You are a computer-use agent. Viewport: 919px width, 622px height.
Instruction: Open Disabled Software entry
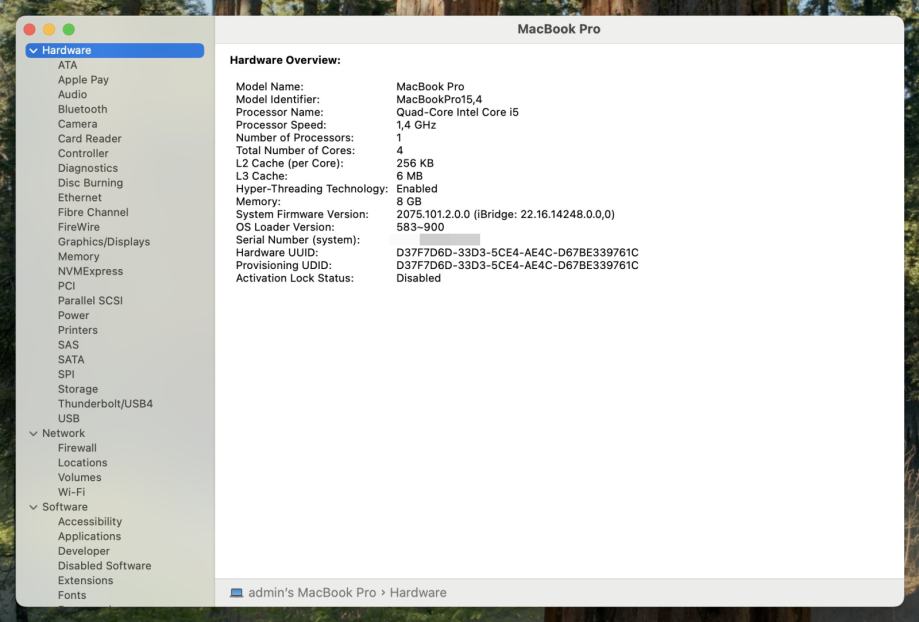pos(104,566)
